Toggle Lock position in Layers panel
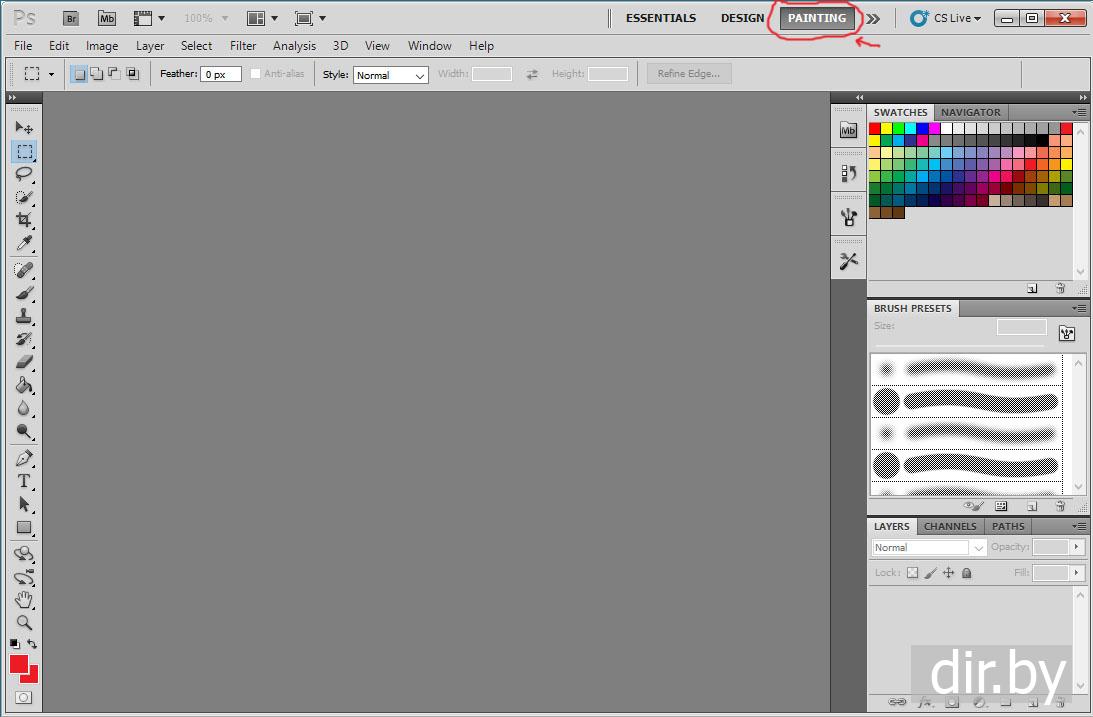 (x=949, y=573)
